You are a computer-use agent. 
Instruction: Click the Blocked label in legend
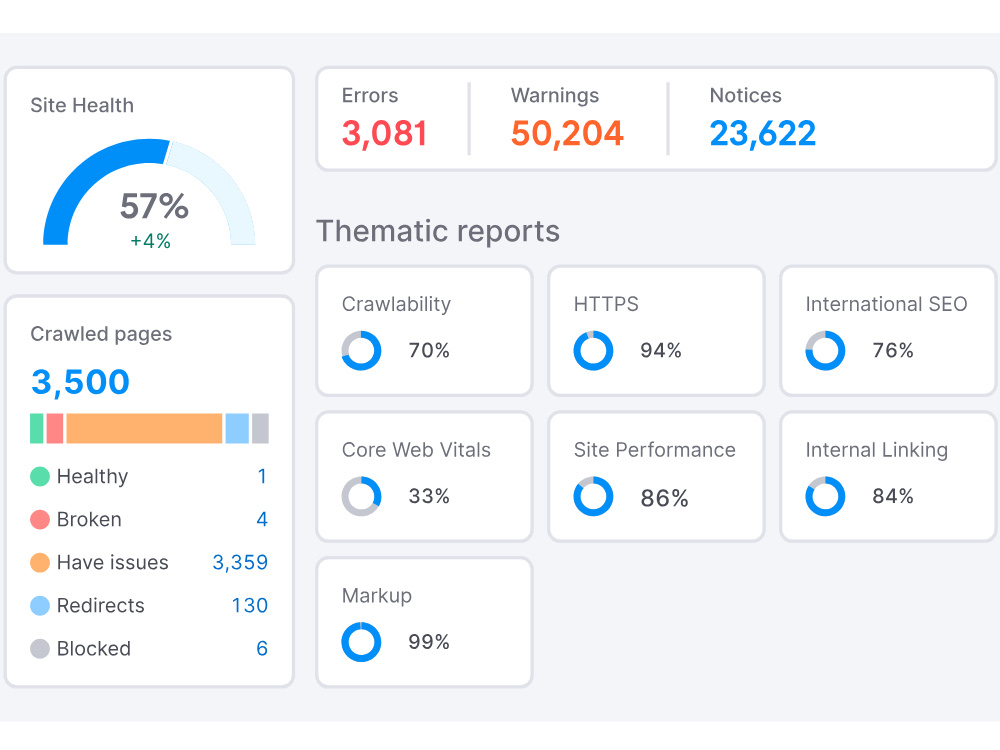point(94,649)
